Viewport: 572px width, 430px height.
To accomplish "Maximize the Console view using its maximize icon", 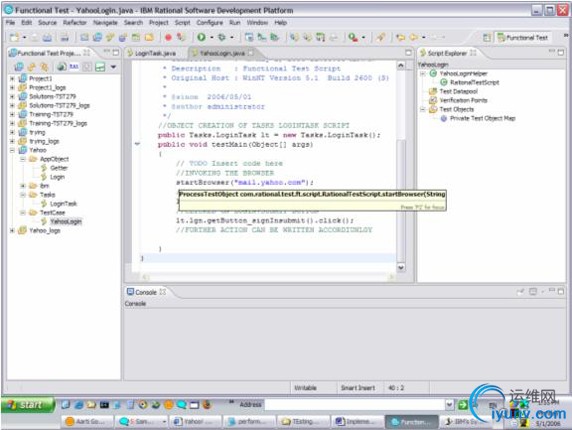I will point(561,291).
